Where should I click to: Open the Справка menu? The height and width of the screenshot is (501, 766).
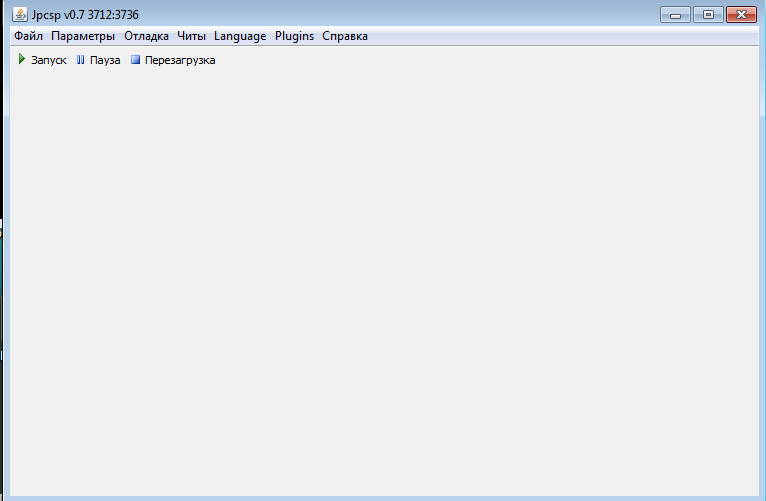(345, 36)
